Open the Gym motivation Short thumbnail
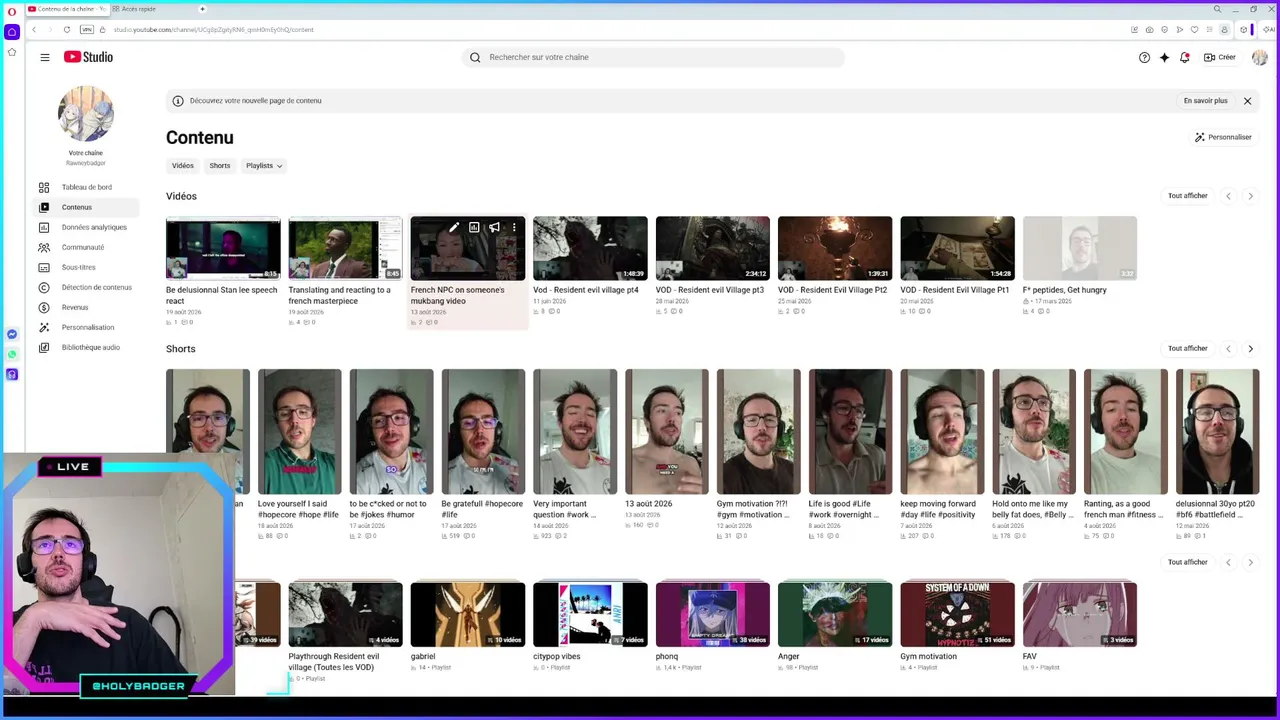Screen dimensions: 1280x720 (758, 432)
